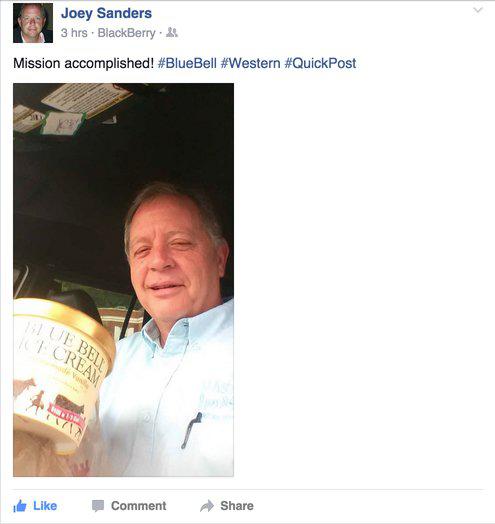Click the Share button label
Viewport: 495px width, 524px height.
pyautogui.click(x=237, y=506)
